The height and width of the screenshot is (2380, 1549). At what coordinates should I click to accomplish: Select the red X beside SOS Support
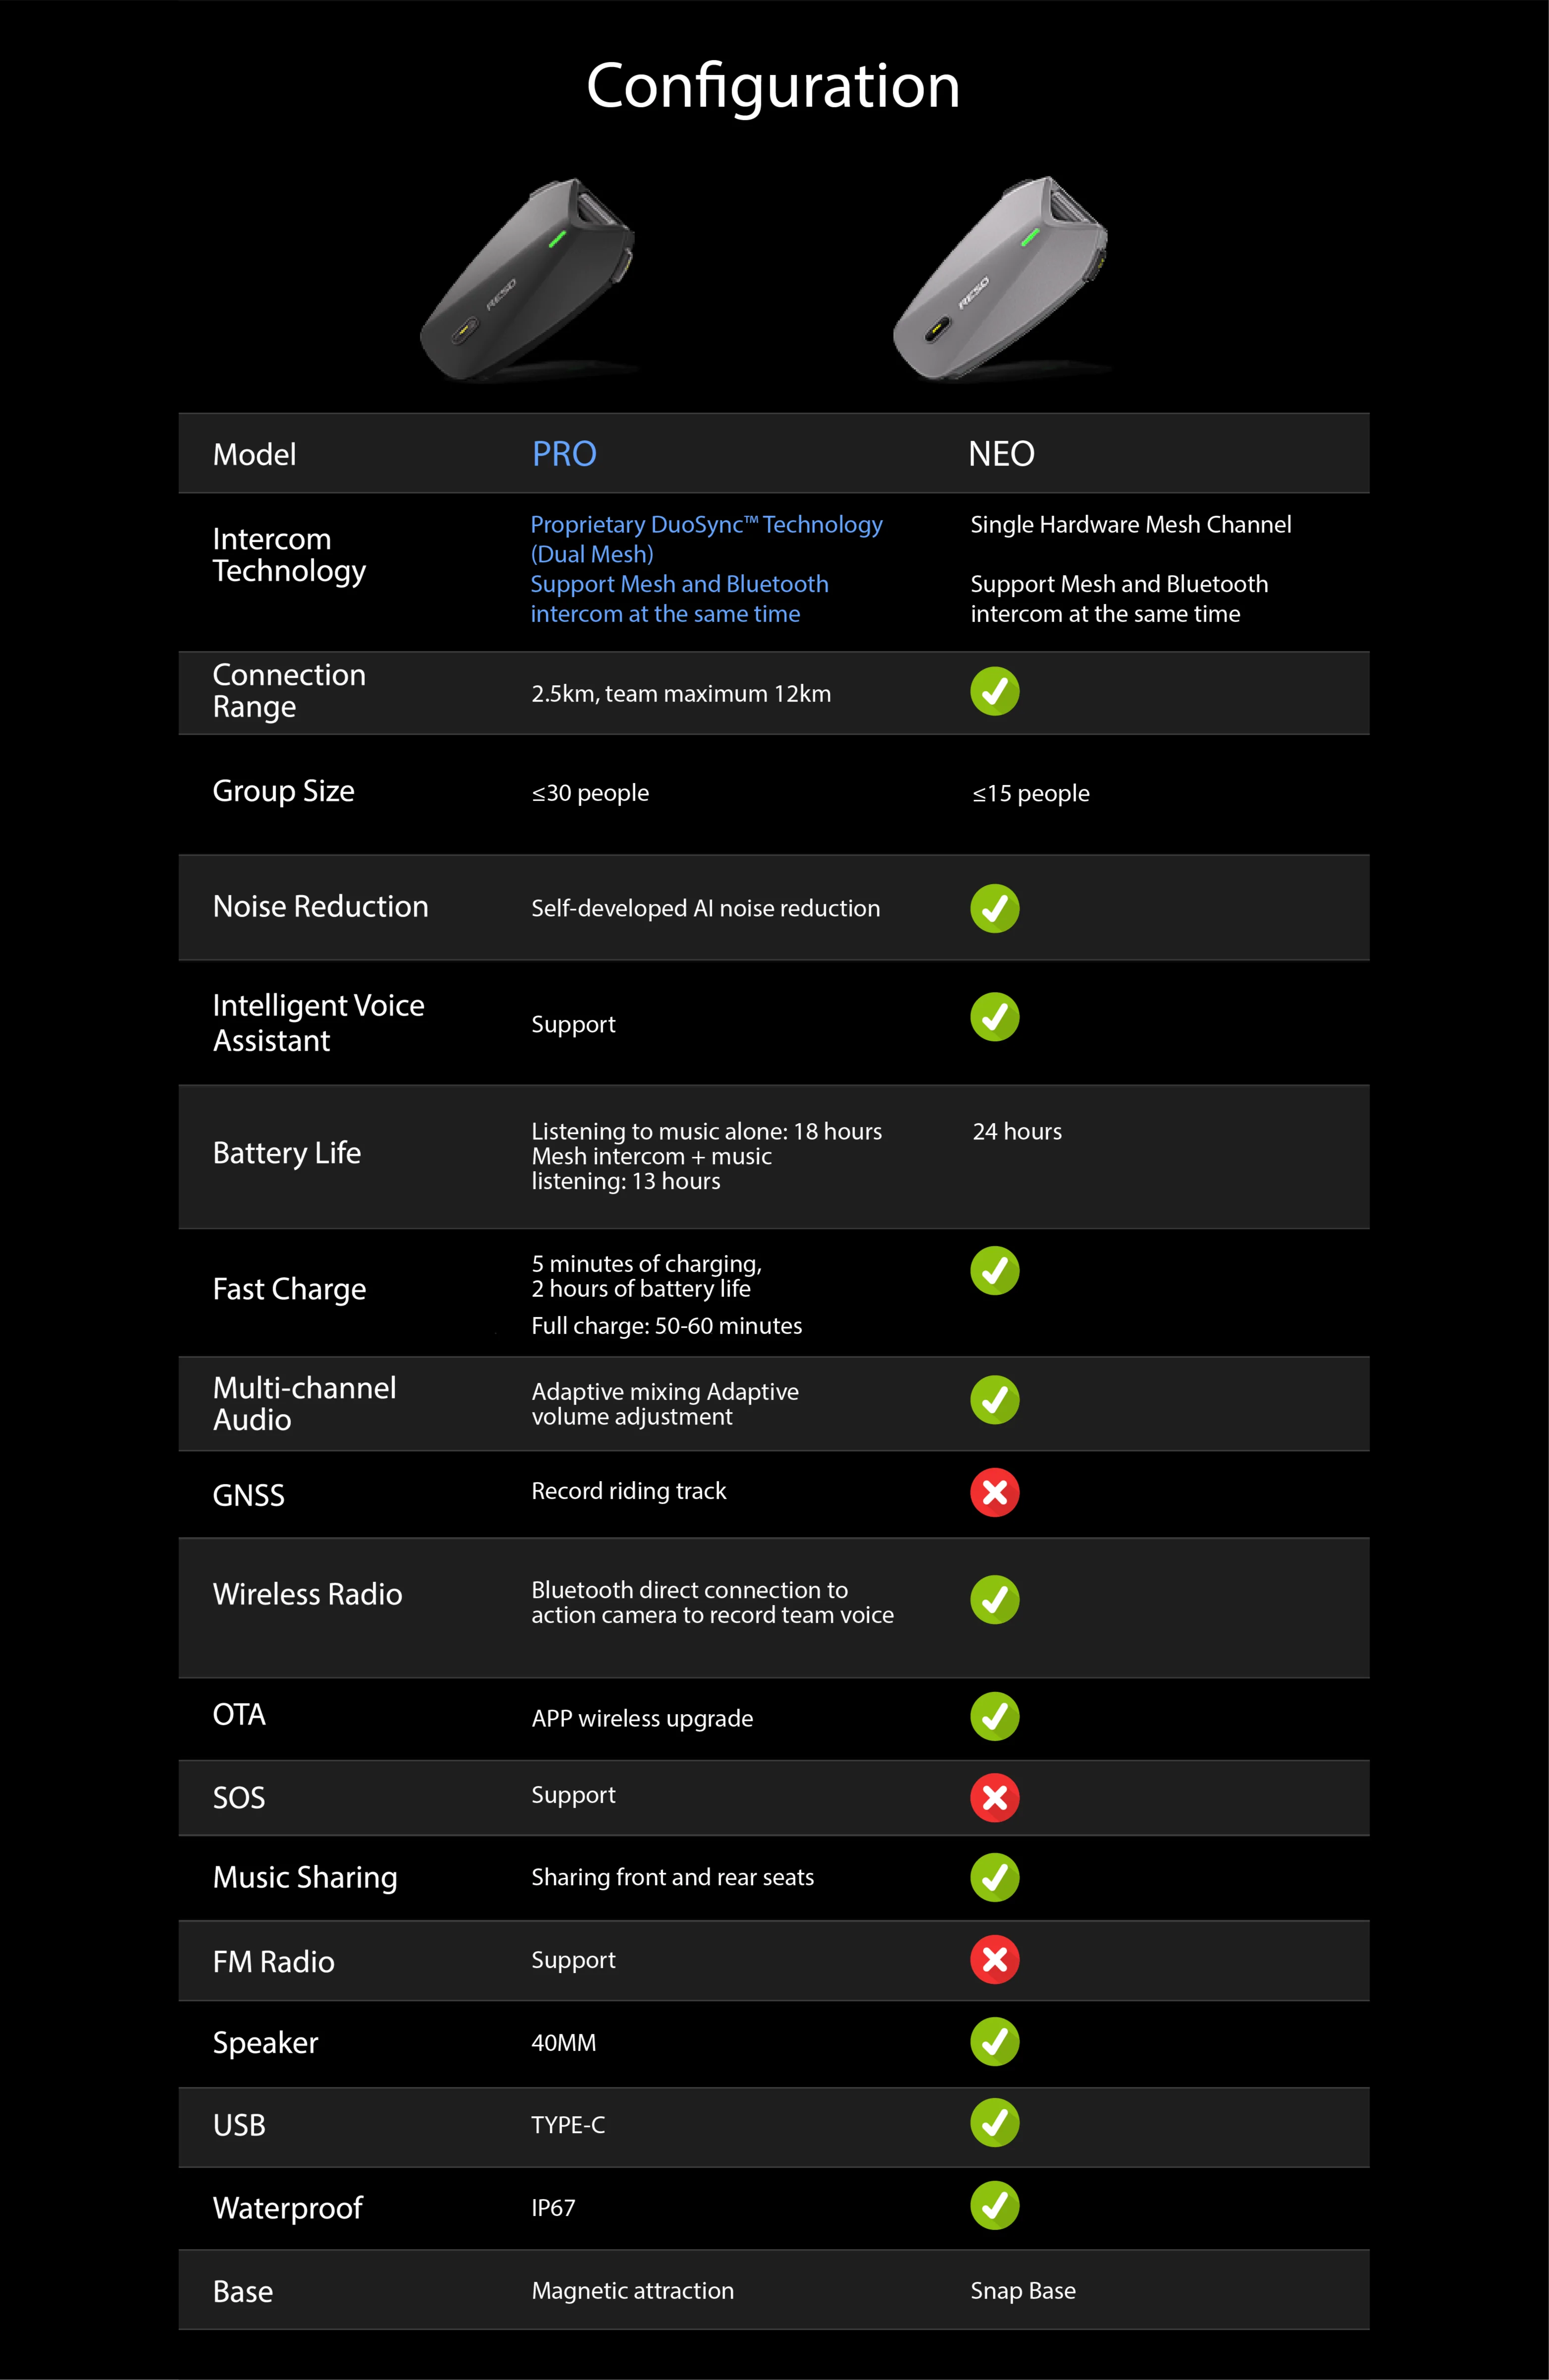point(994,1797)
